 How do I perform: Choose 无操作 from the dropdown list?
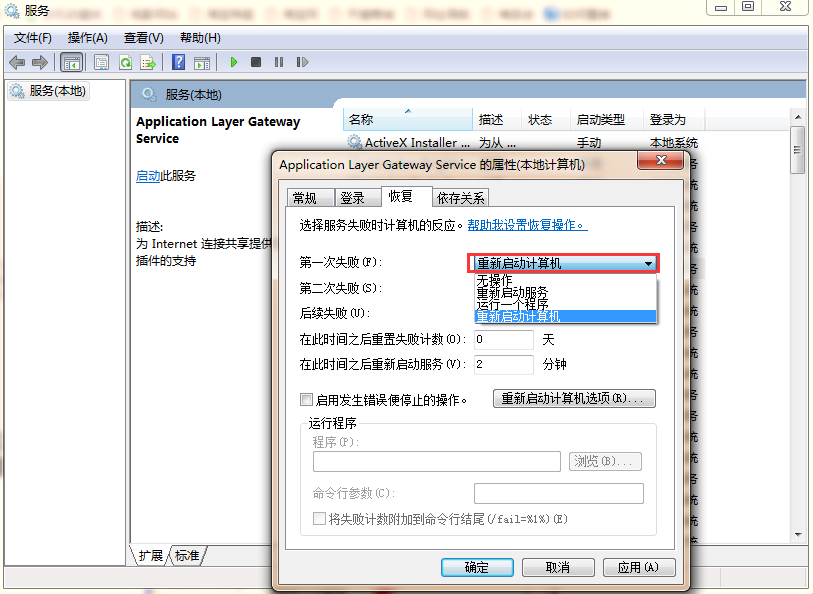[x=565, y=280]
